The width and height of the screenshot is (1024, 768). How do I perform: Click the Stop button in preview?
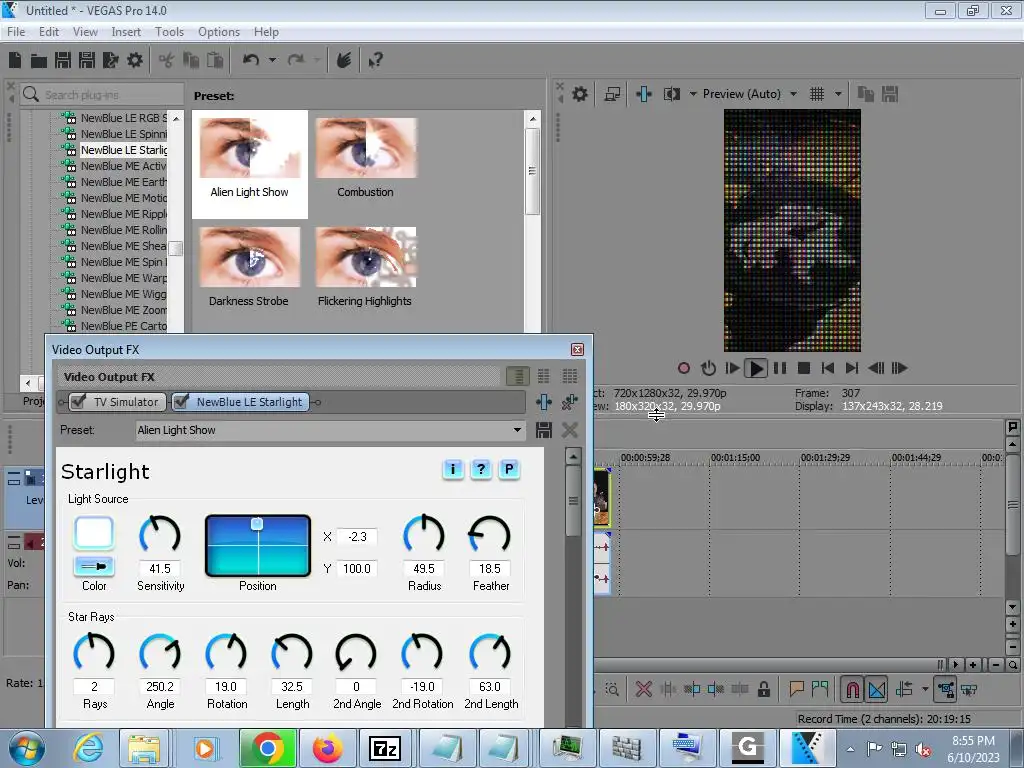[x=804, y=368]
